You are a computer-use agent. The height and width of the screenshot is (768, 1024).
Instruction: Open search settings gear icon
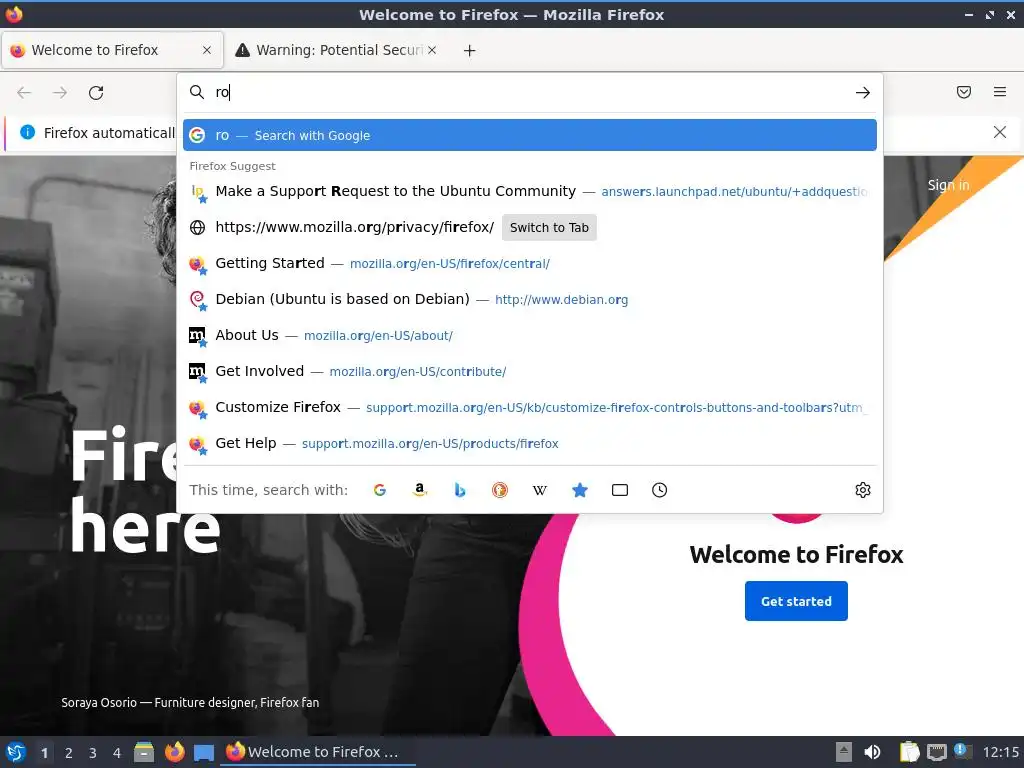tap(863, 490)
